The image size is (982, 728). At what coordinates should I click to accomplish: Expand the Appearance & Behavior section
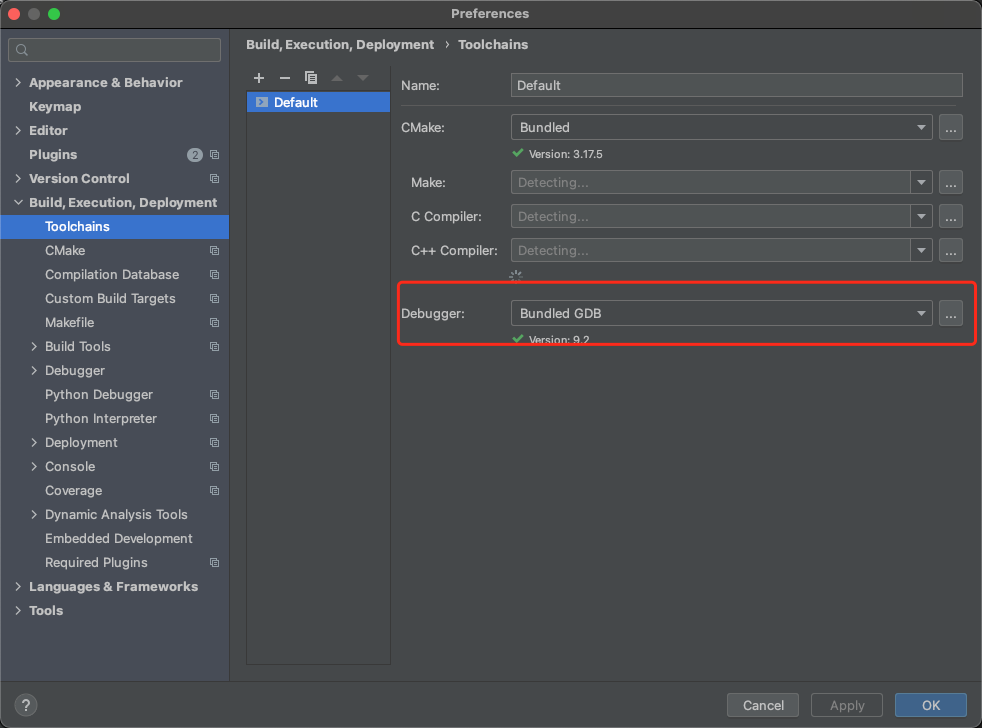18,82
